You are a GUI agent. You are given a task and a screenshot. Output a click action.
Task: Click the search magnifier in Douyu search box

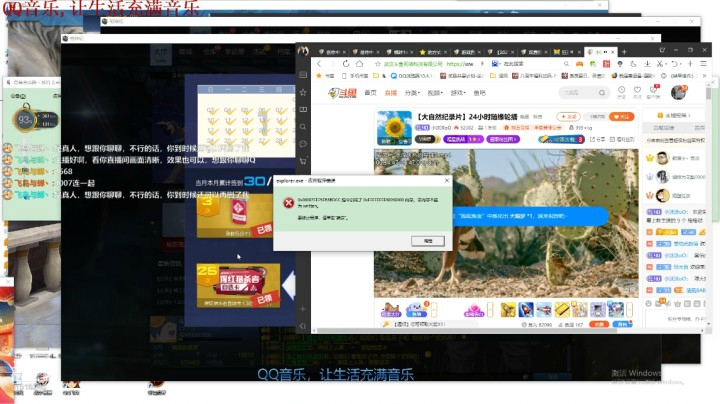click(602, 93)
